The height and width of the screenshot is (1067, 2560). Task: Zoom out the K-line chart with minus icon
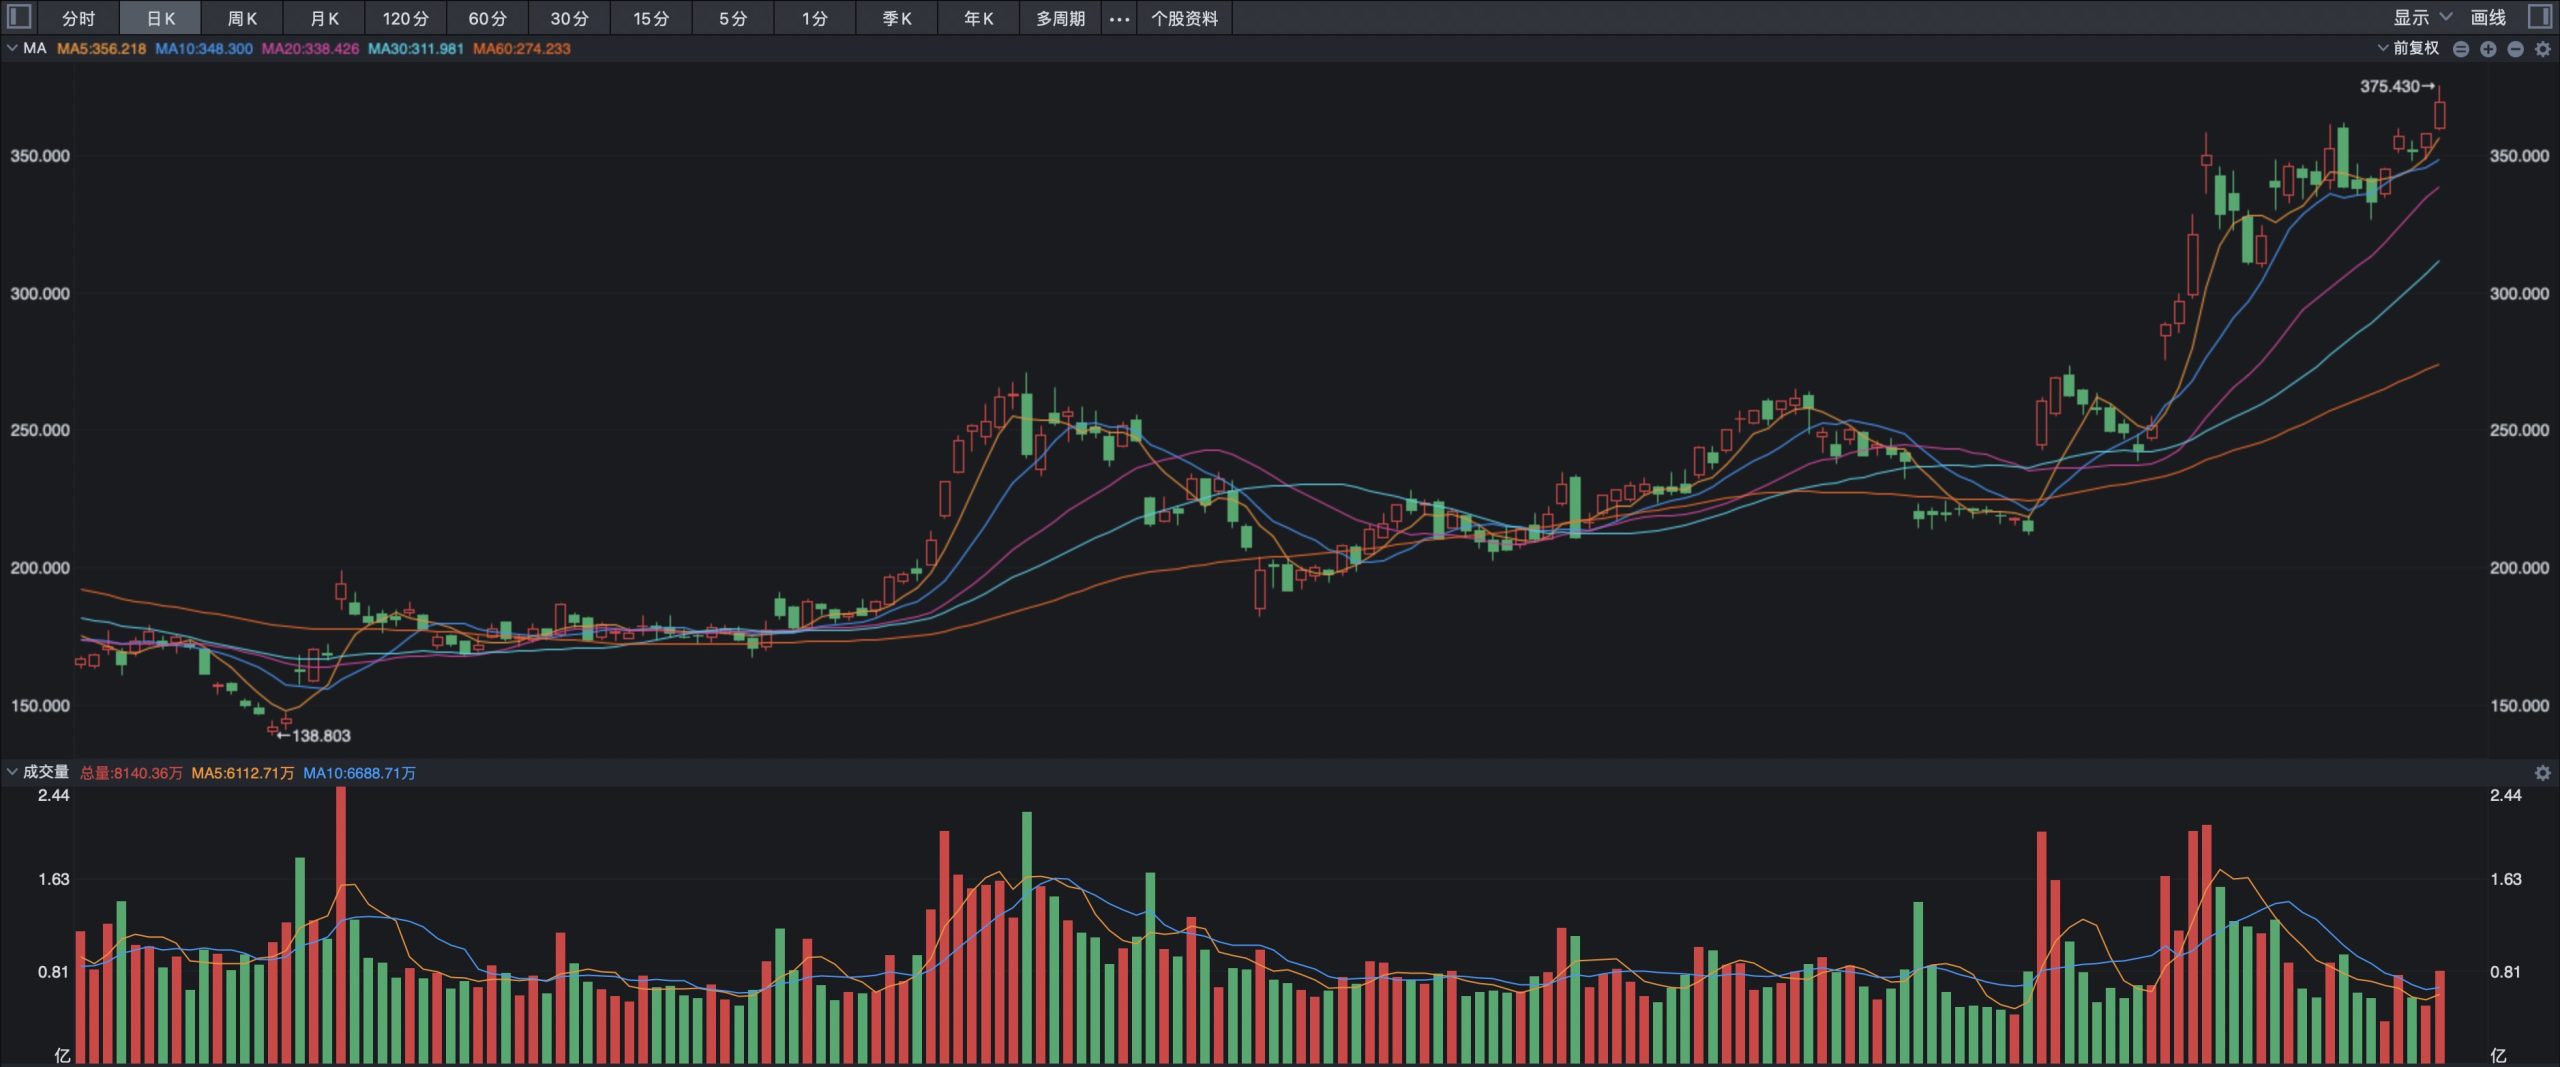2515,49
